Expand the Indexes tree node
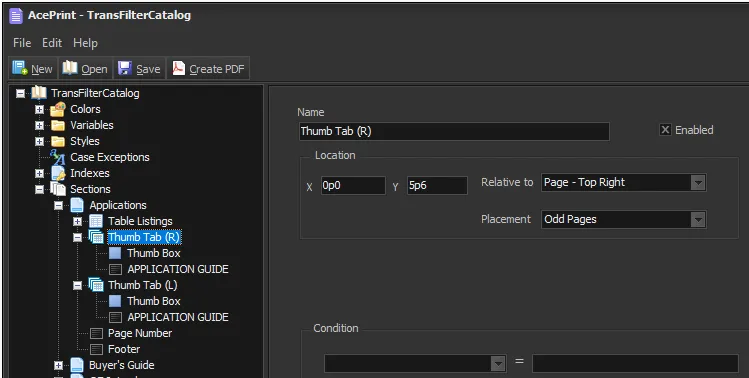This screenshot has height=378, width=749. pos(39,173)
